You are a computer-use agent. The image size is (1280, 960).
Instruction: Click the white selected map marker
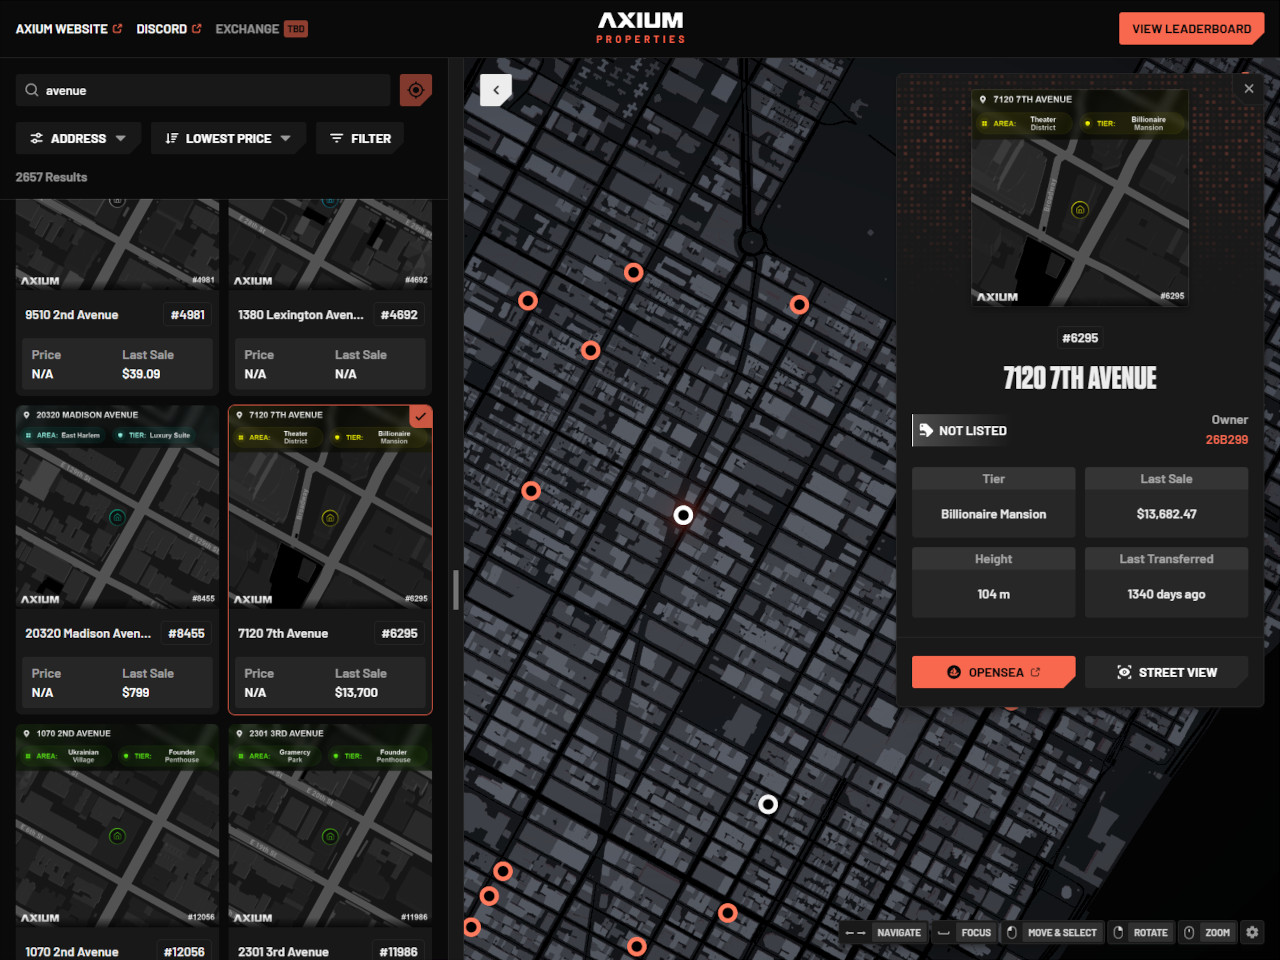[x=683, y=515]
